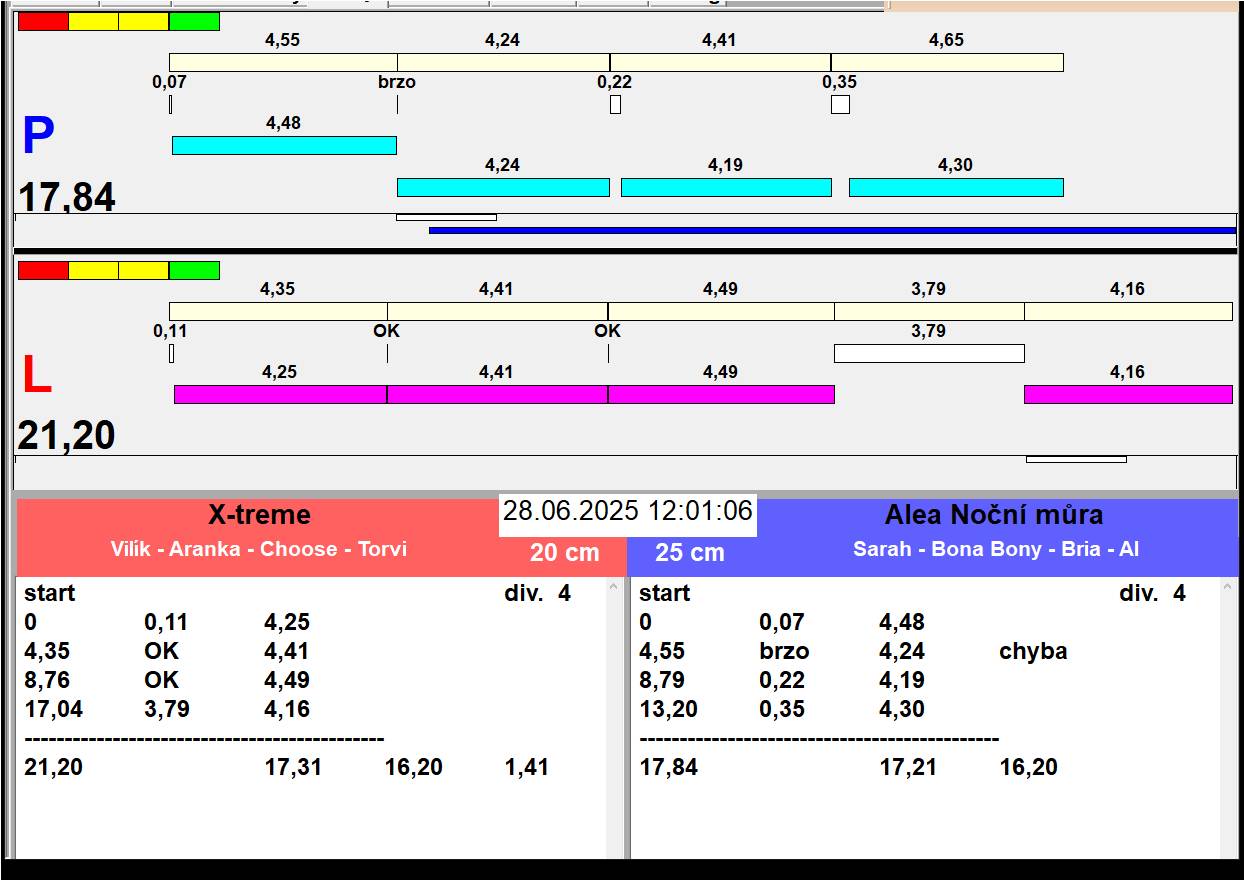The width and height of the screenshot is (1244, 880).
Task: Click the green start light in lane L
Action: pyautogui.click(x=194, y=270)
